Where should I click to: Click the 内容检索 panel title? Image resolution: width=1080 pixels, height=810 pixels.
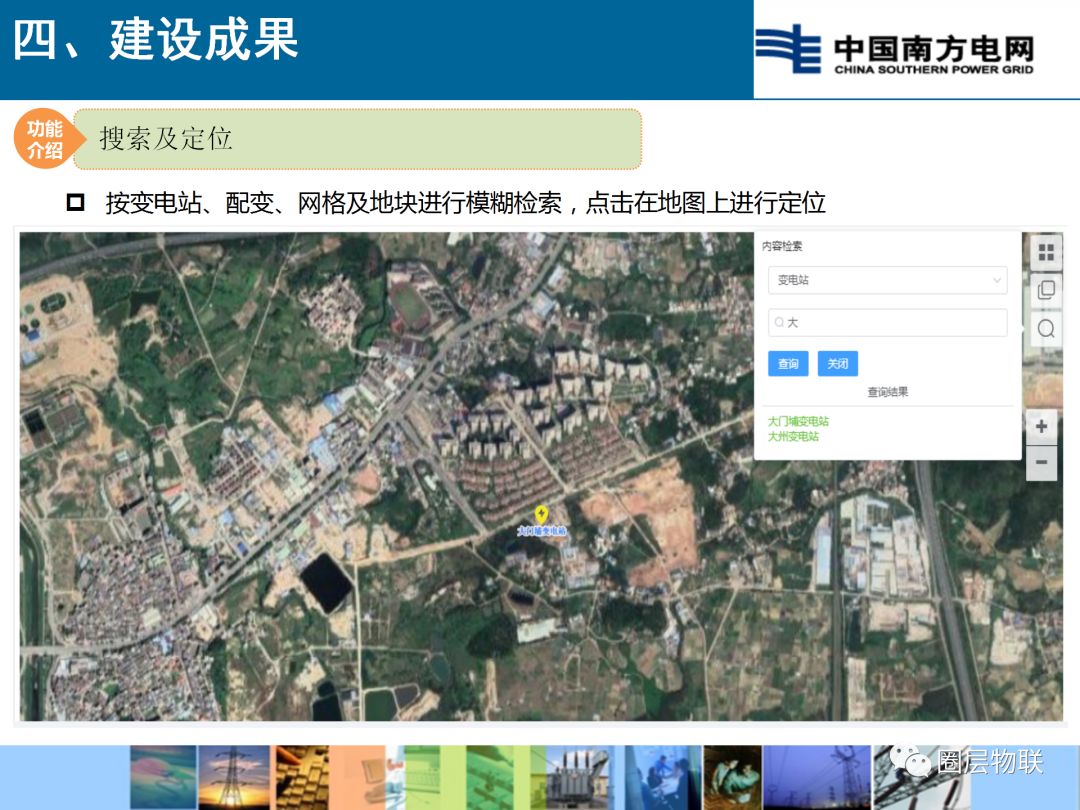pos(782,246)
